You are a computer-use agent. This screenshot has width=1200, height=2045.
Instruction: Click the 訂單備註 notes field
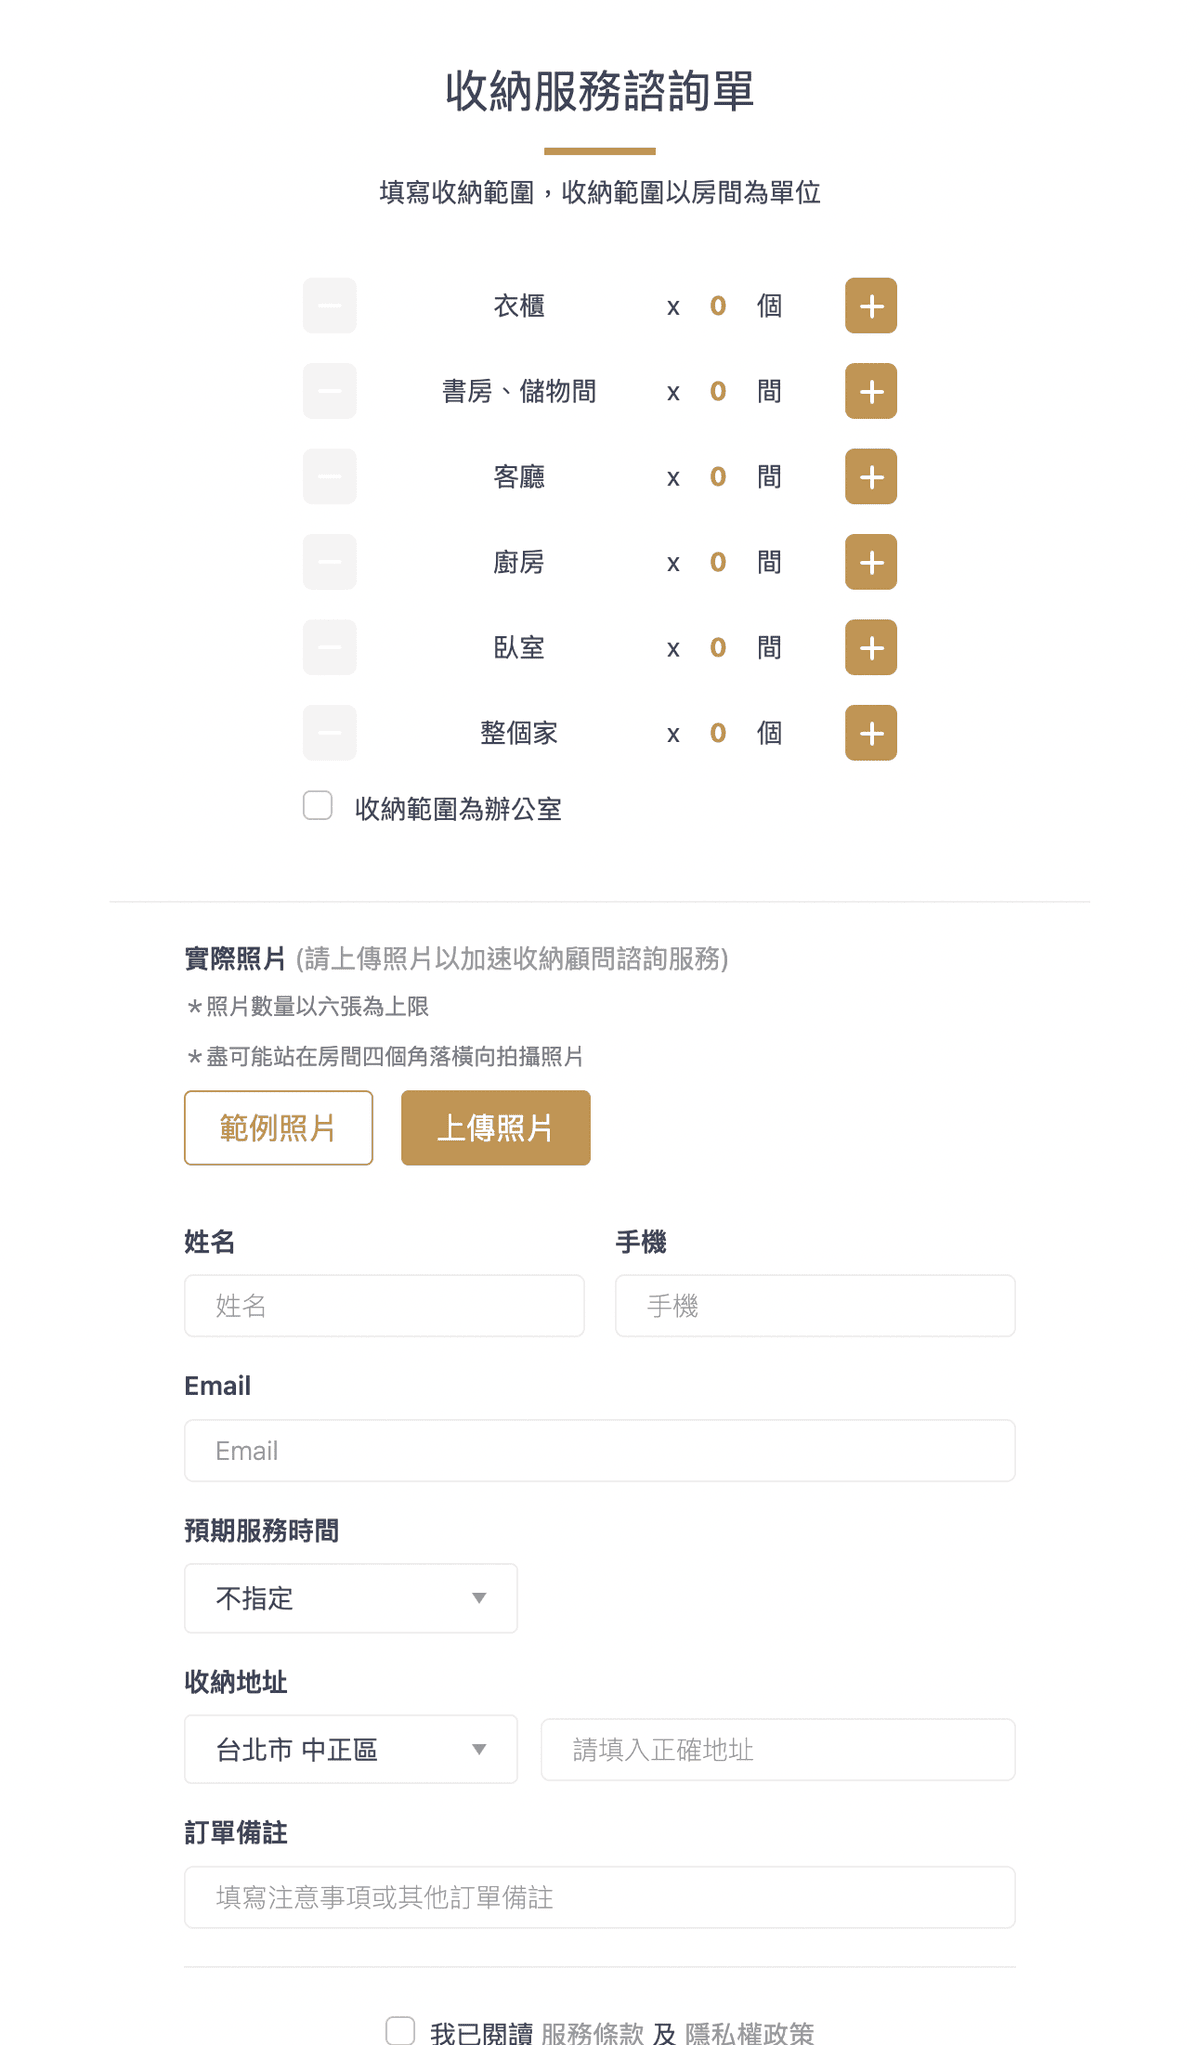pyautogui.click(x=600, y=1897)
